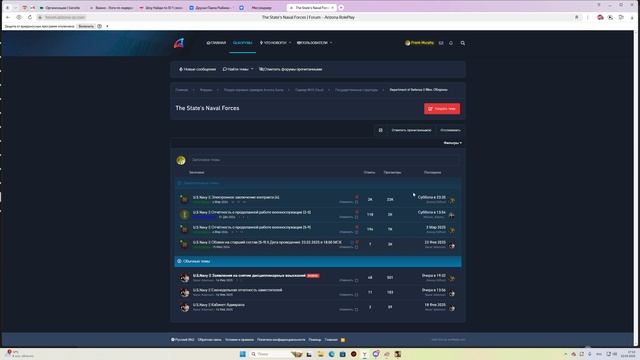Screen dimensions: 640x360
Task: Open the forum search magnifier icon
Action: [463, 43]
